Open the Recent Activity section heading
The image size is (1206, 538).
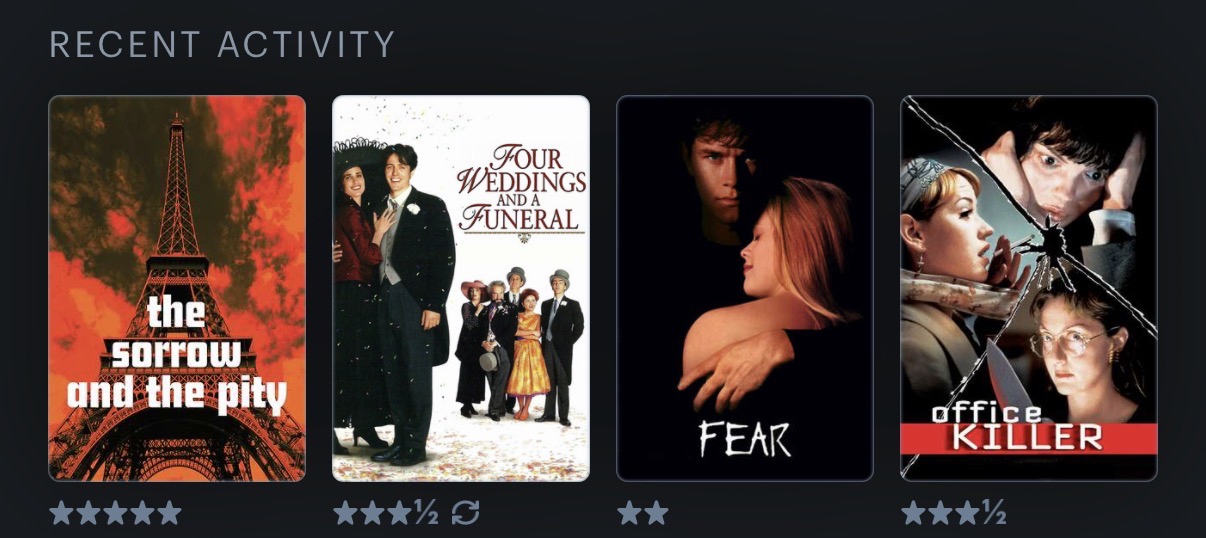click(x=222, y=44)
